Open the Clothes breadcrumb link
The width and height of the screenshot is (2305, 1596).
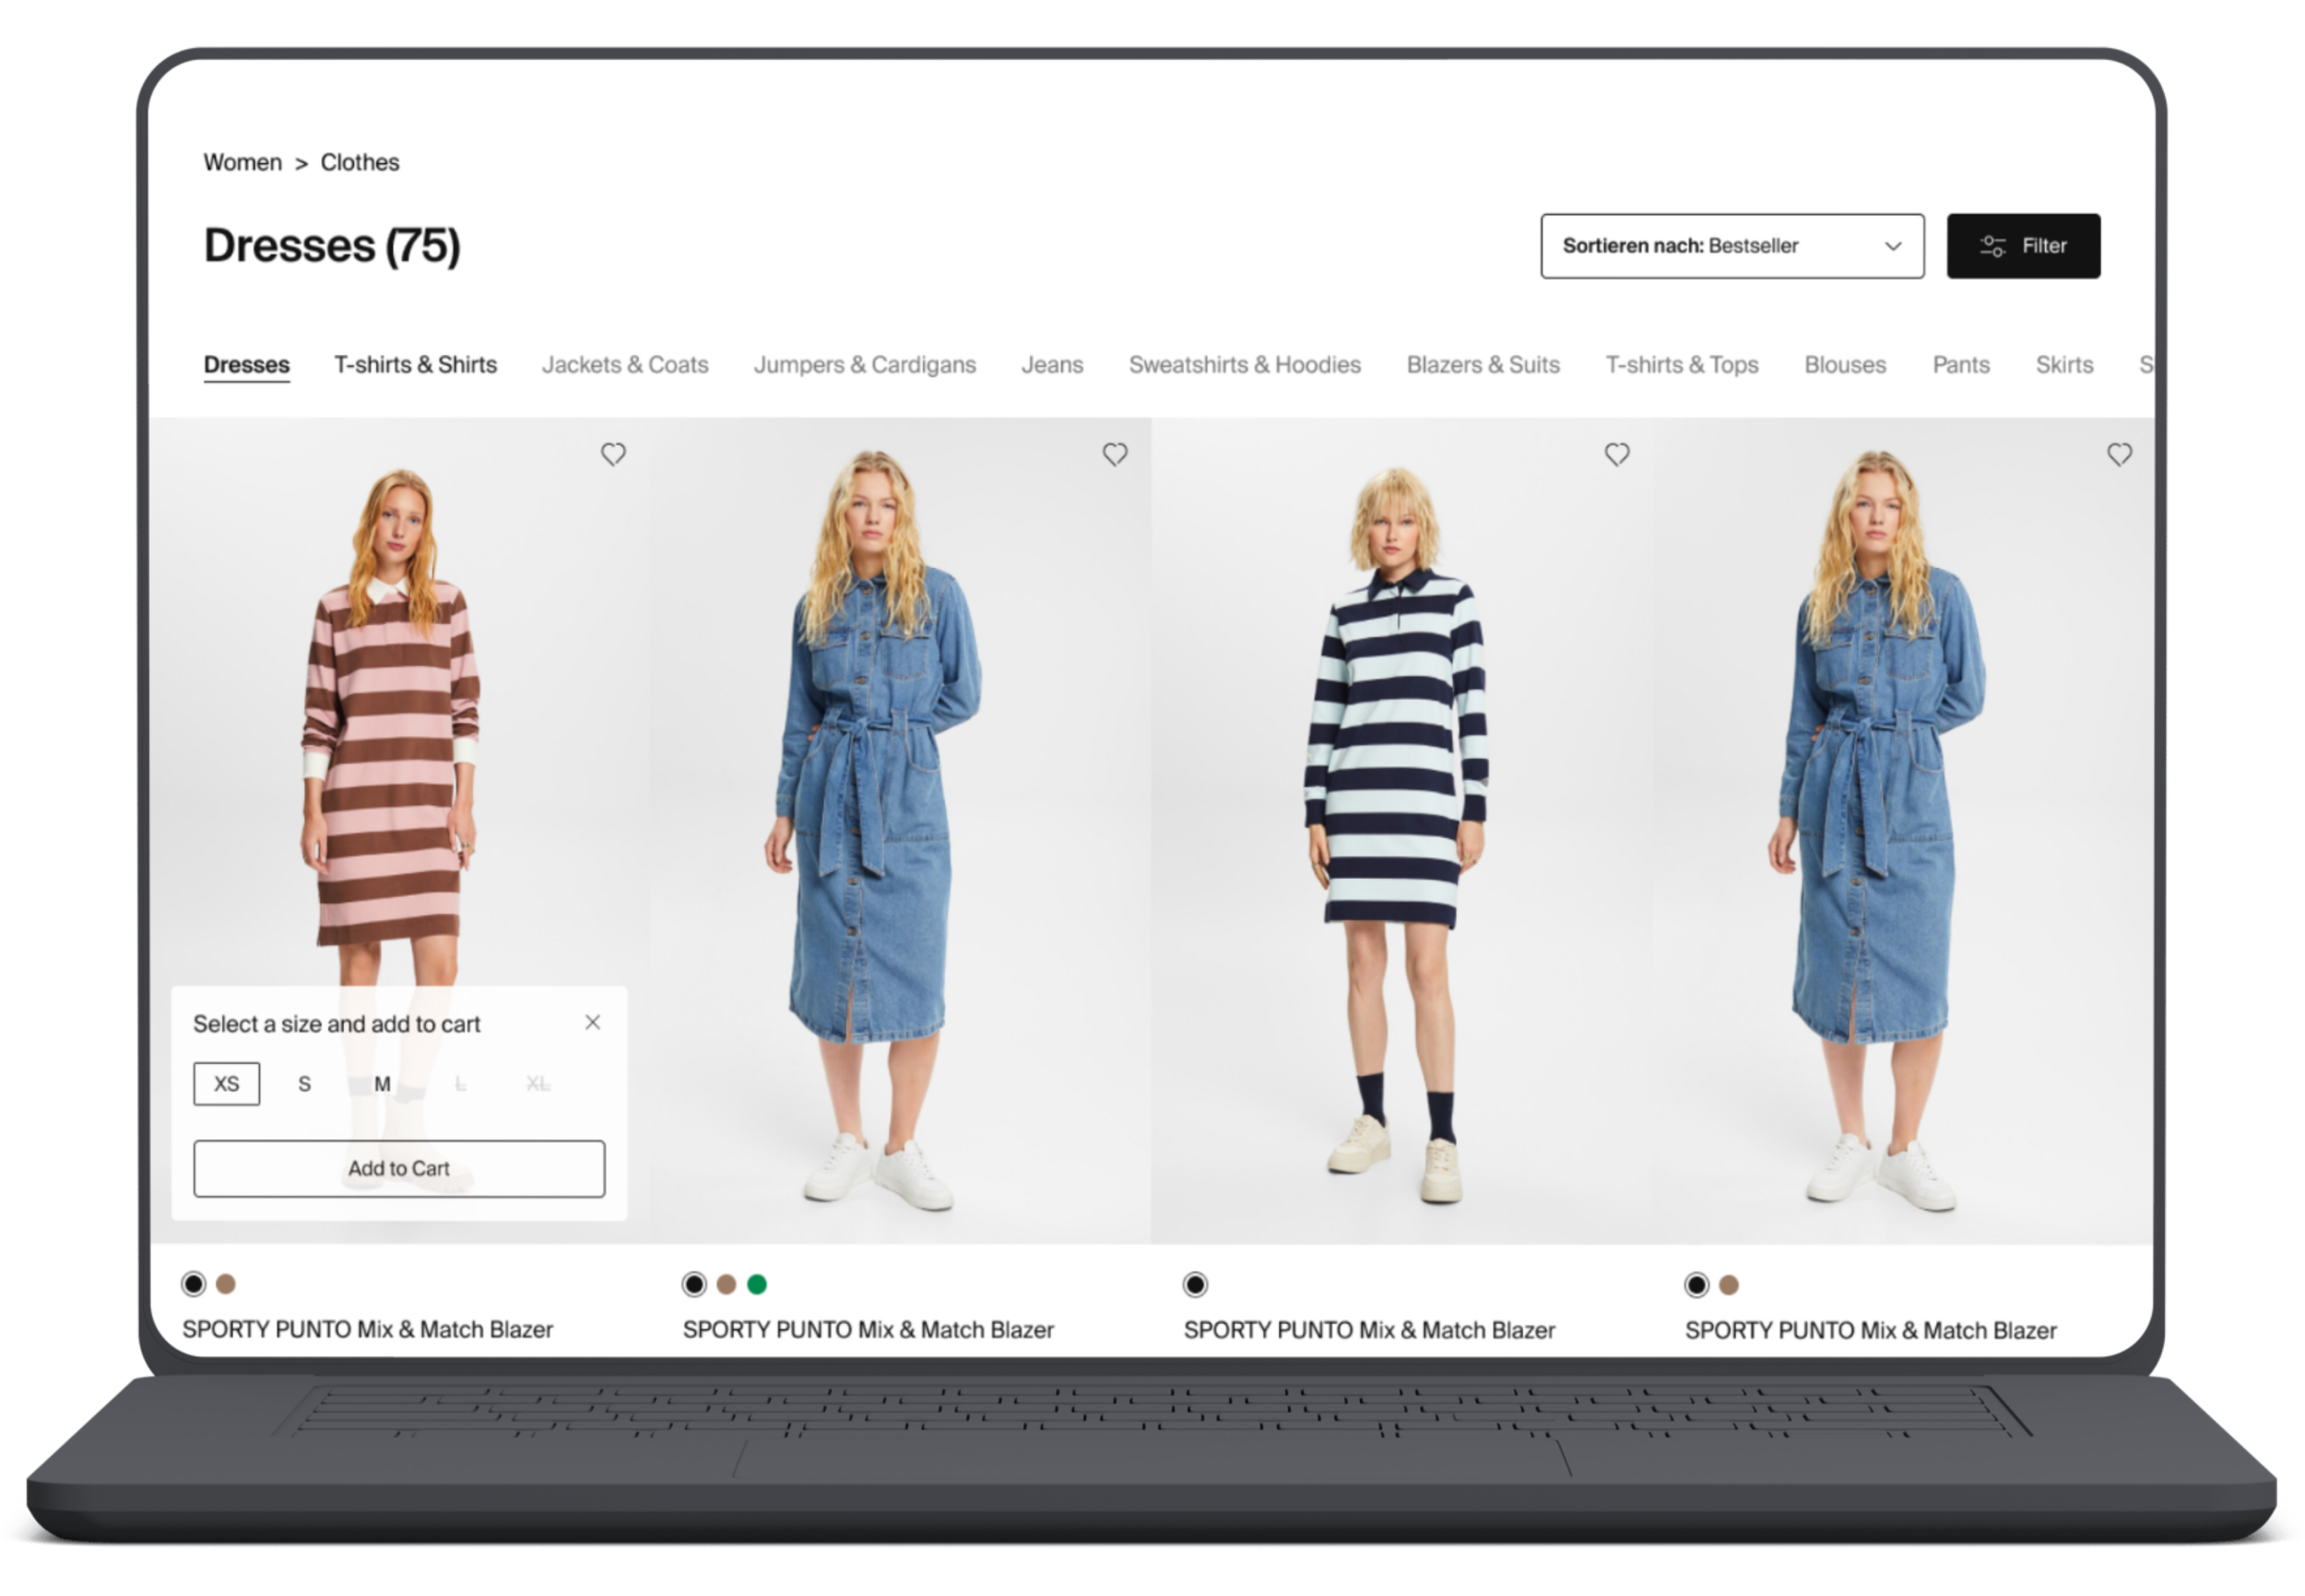click(360, 162)
